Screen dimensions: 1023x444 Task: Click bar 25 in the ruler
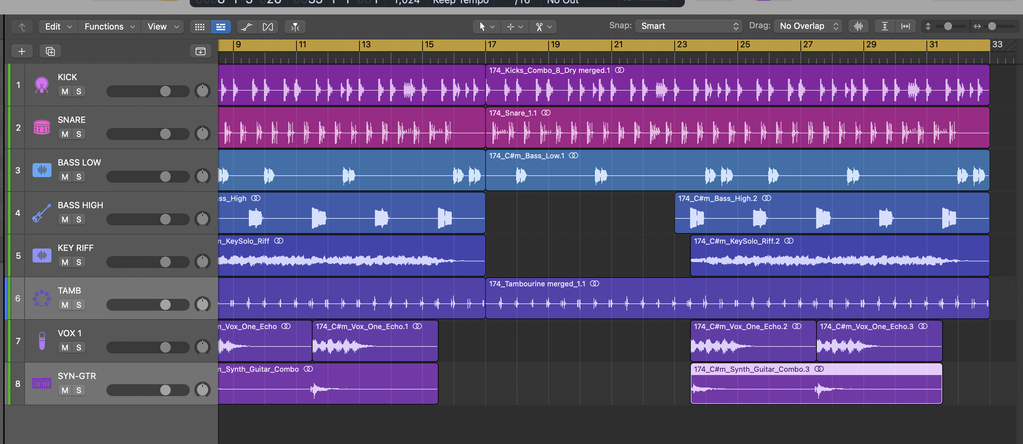tap(744, 45)
